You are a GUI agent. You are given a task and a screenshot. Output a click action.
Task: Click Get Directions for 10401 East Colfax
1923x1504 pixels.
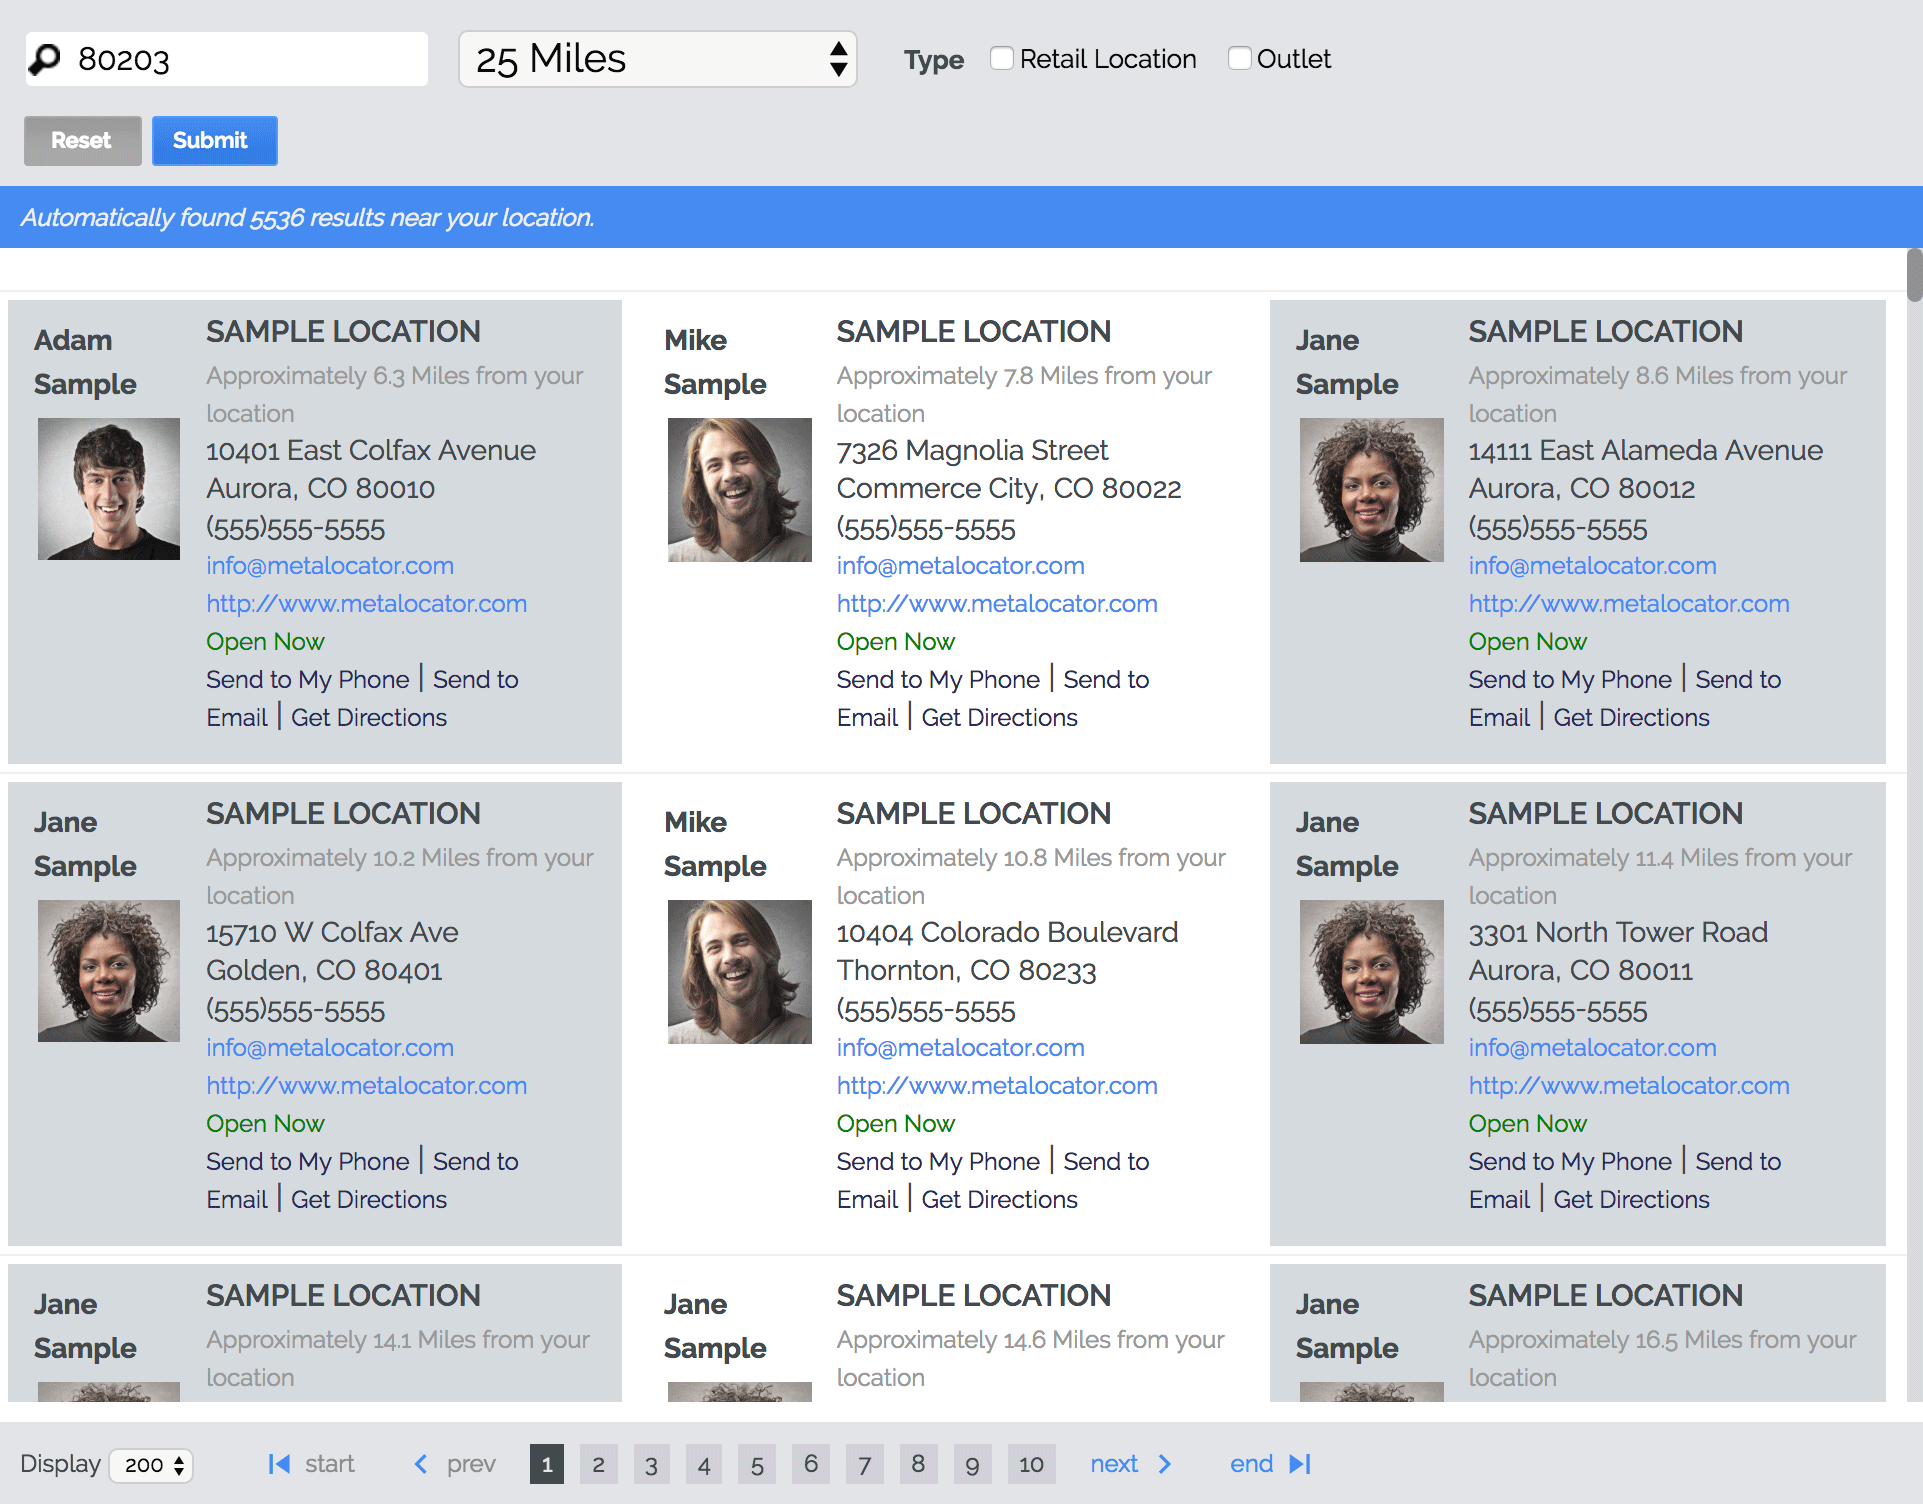[x=368, y=717]
